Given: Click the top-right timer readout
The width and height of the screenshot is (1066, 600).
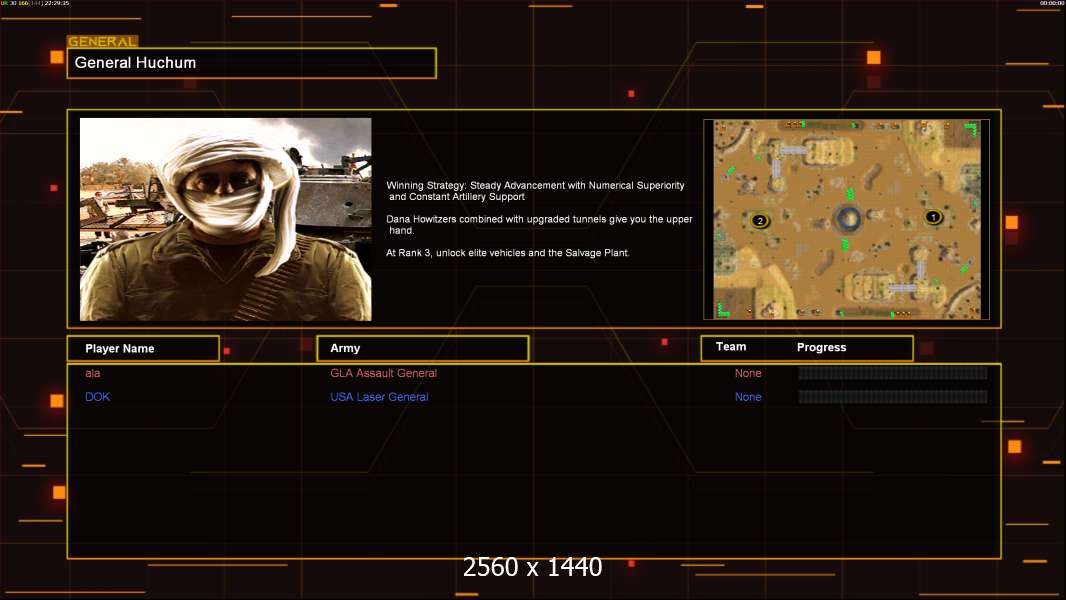Looking at the screenshot, I should (1052, 3).
